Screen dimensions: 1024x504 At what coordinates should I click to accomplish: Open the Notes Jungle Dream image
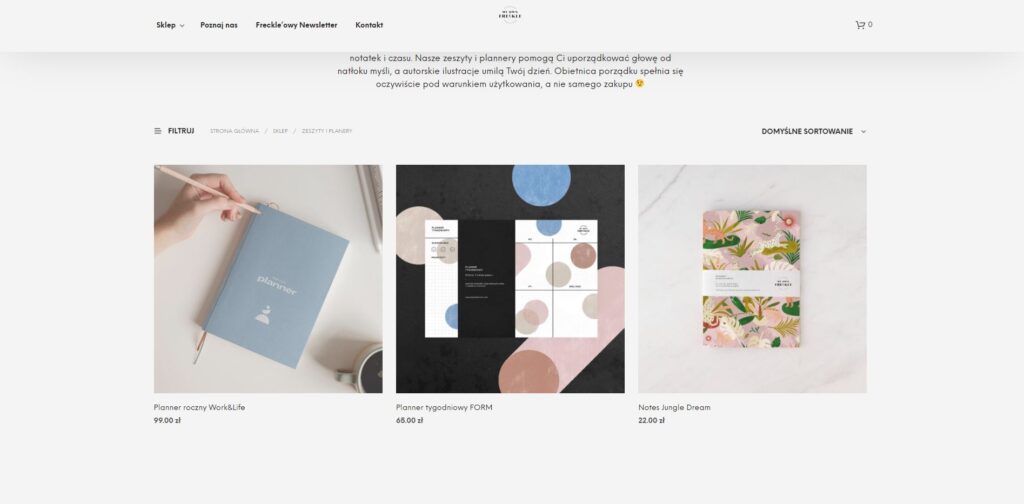point(752,279)
